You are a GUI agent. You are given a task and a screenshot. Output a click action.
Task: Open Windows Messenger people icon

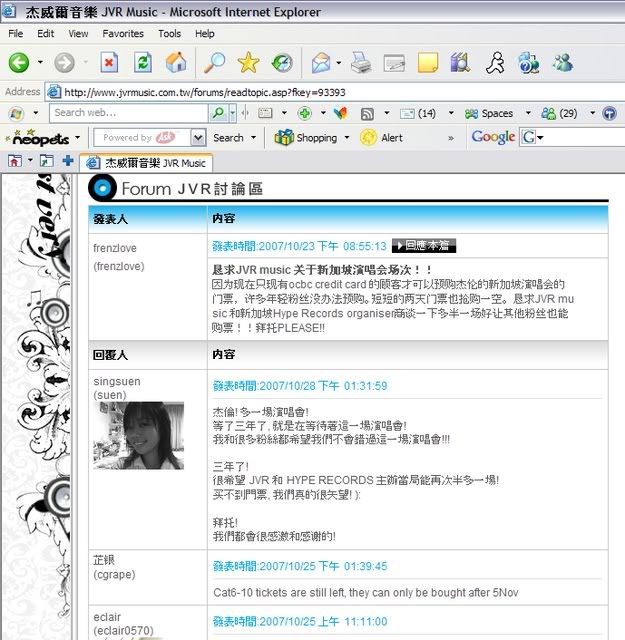[x=563, y=63]
